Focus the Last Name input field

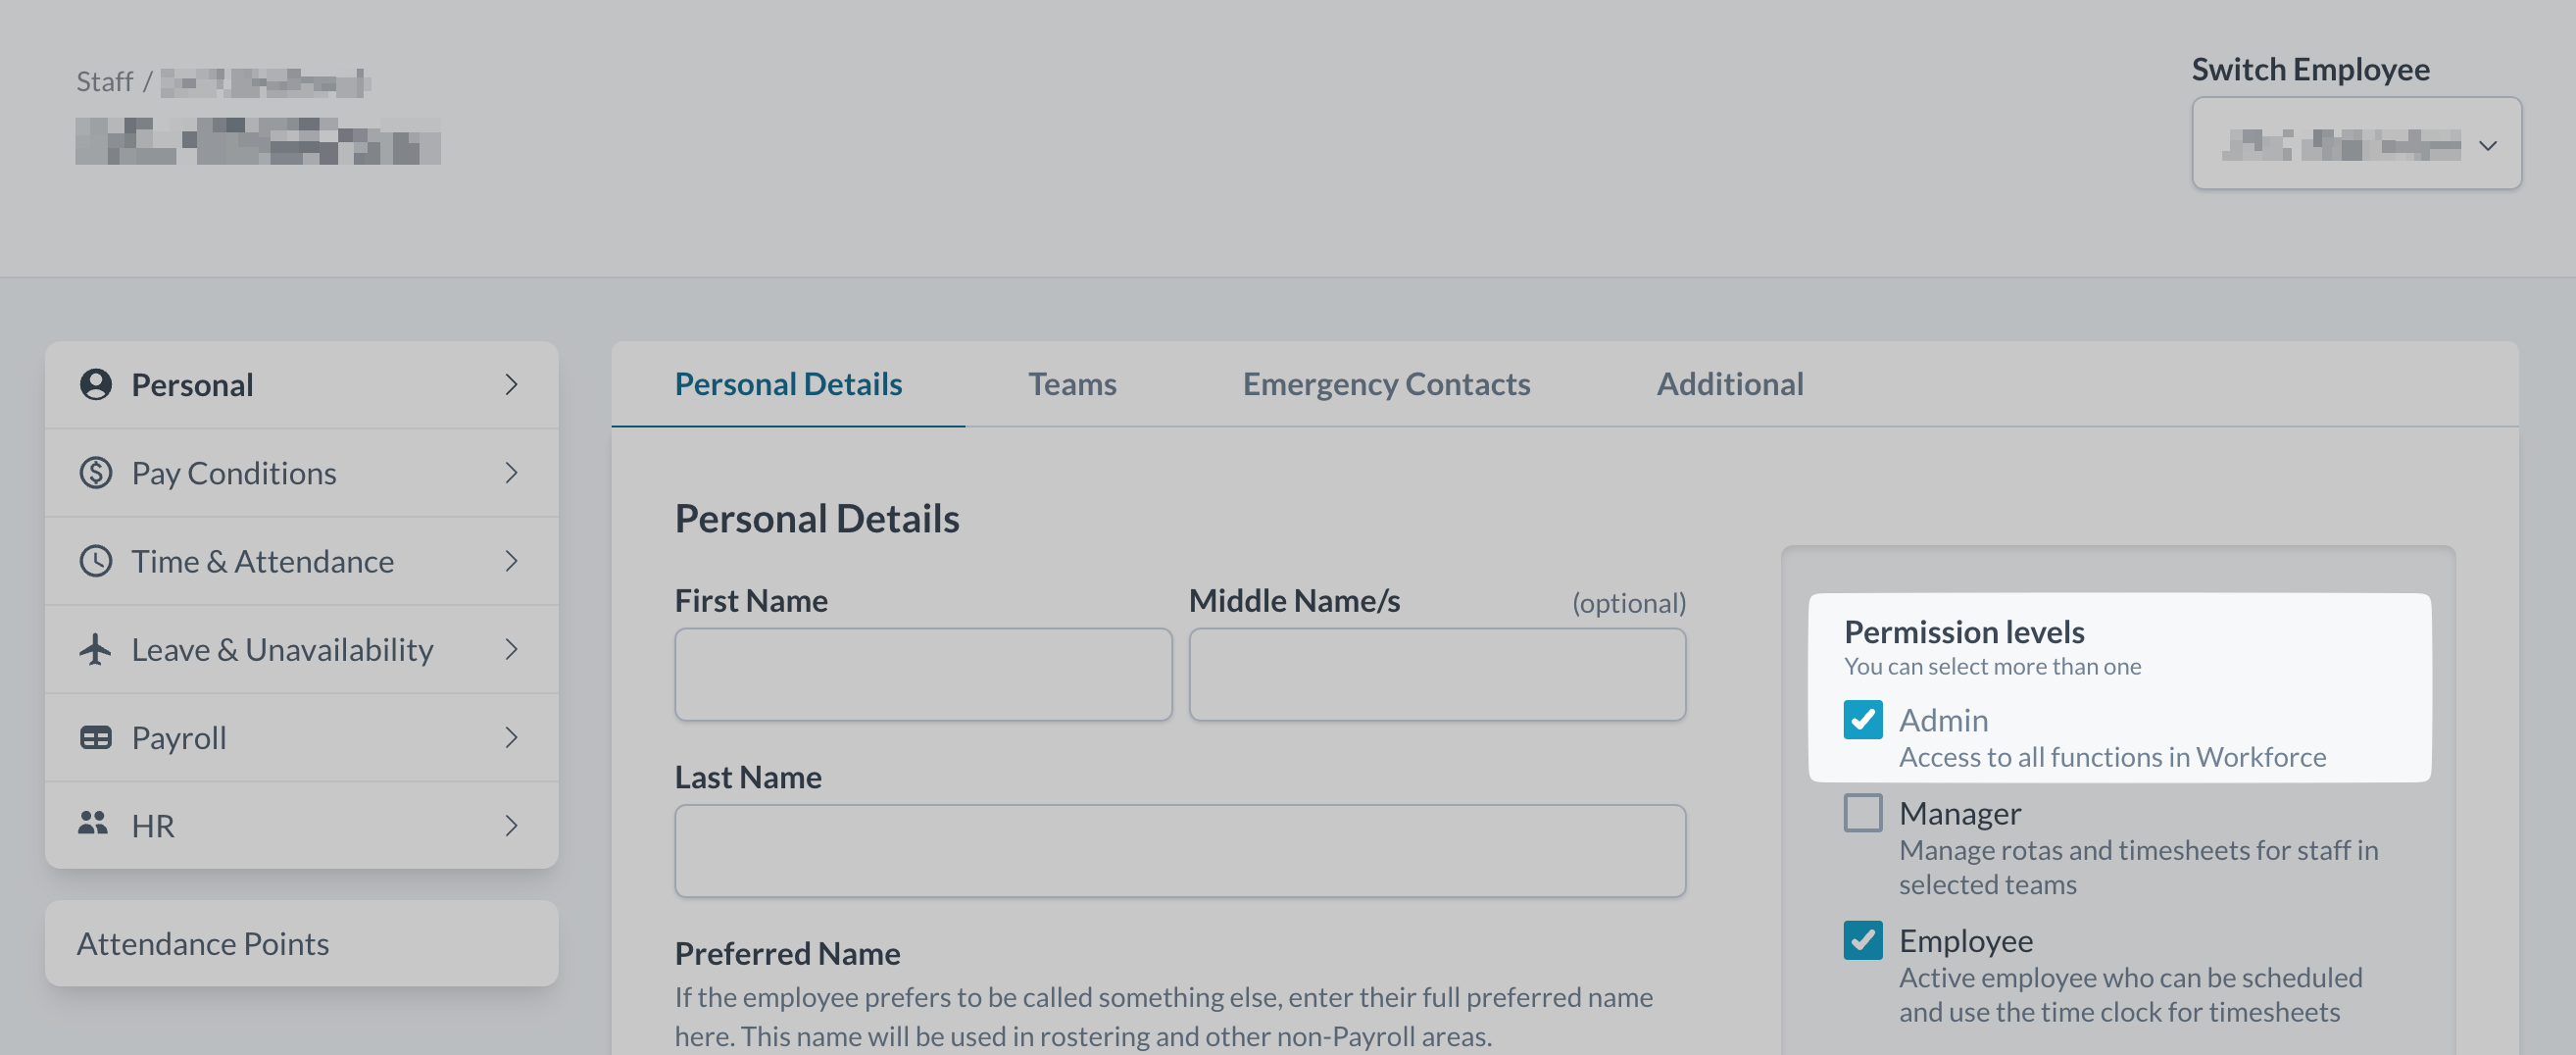coord(1179,851)
